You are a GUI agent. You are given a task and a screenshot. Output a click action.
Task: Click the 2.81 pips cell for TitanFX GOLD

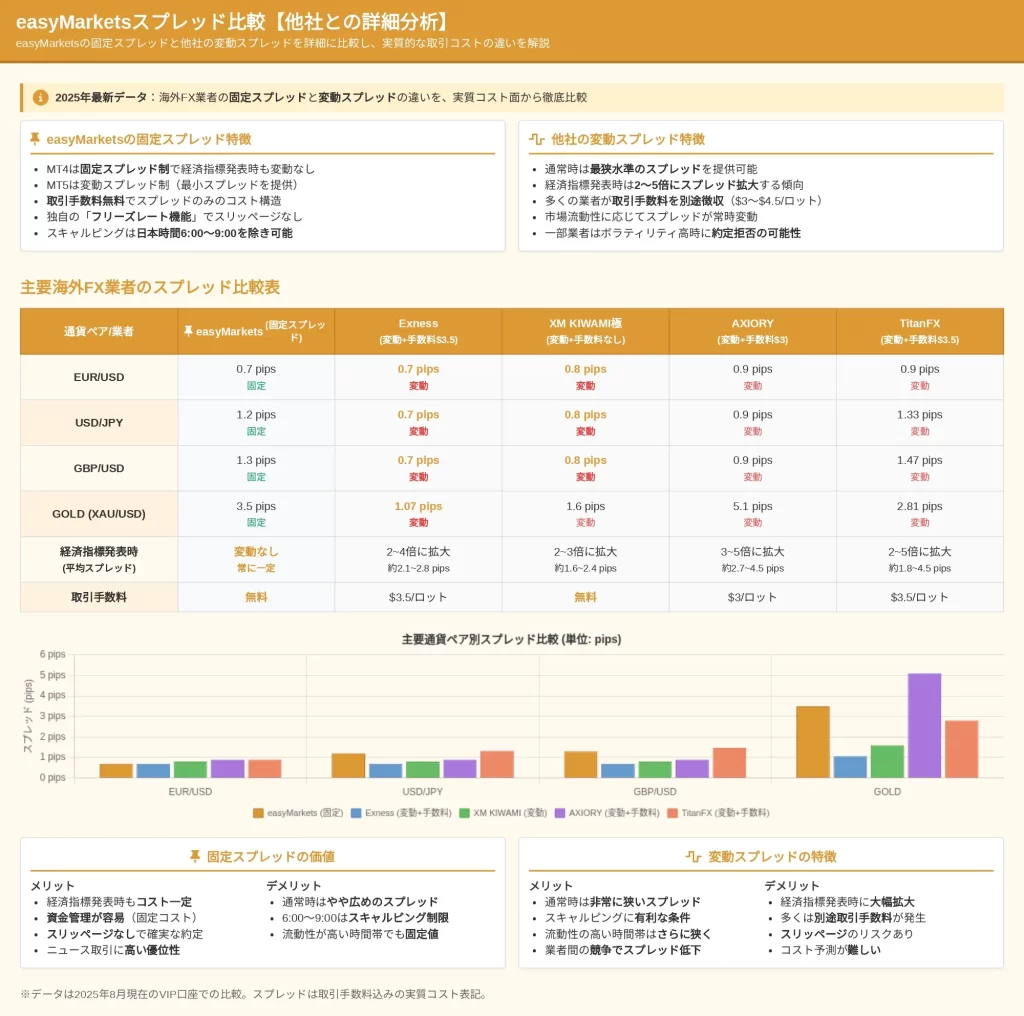pyautogui.click(x=920, y=514)
